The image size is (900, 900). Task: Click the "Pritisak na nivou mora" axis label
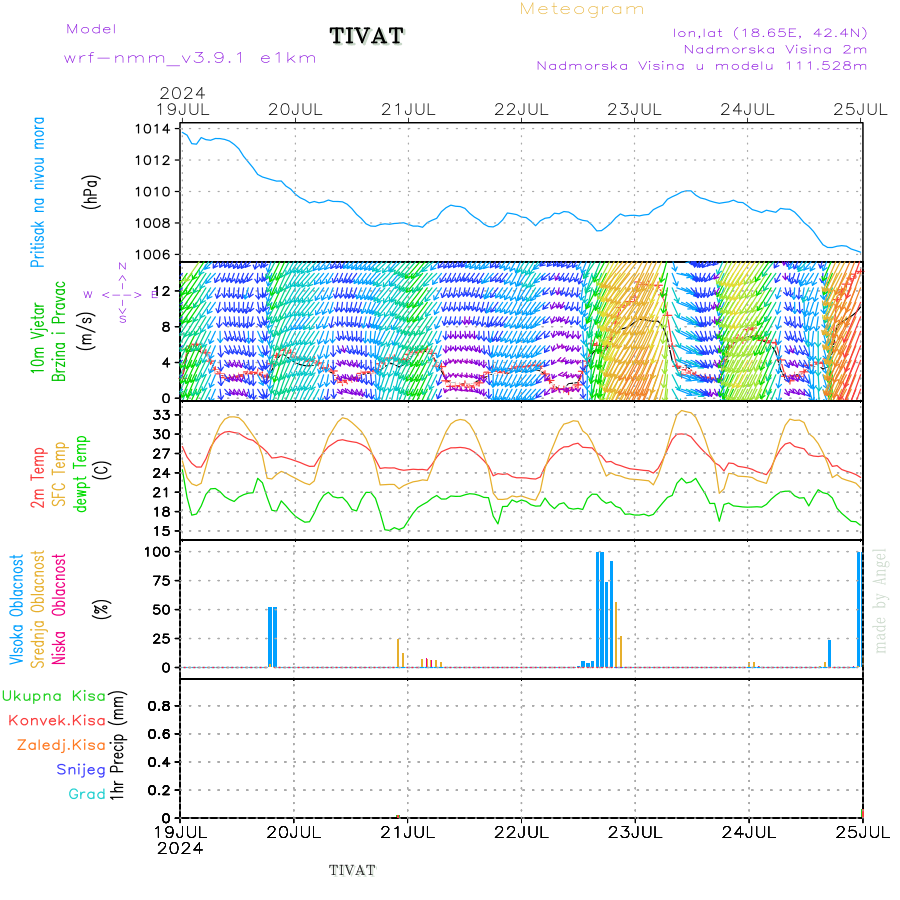tap(38, 192)
